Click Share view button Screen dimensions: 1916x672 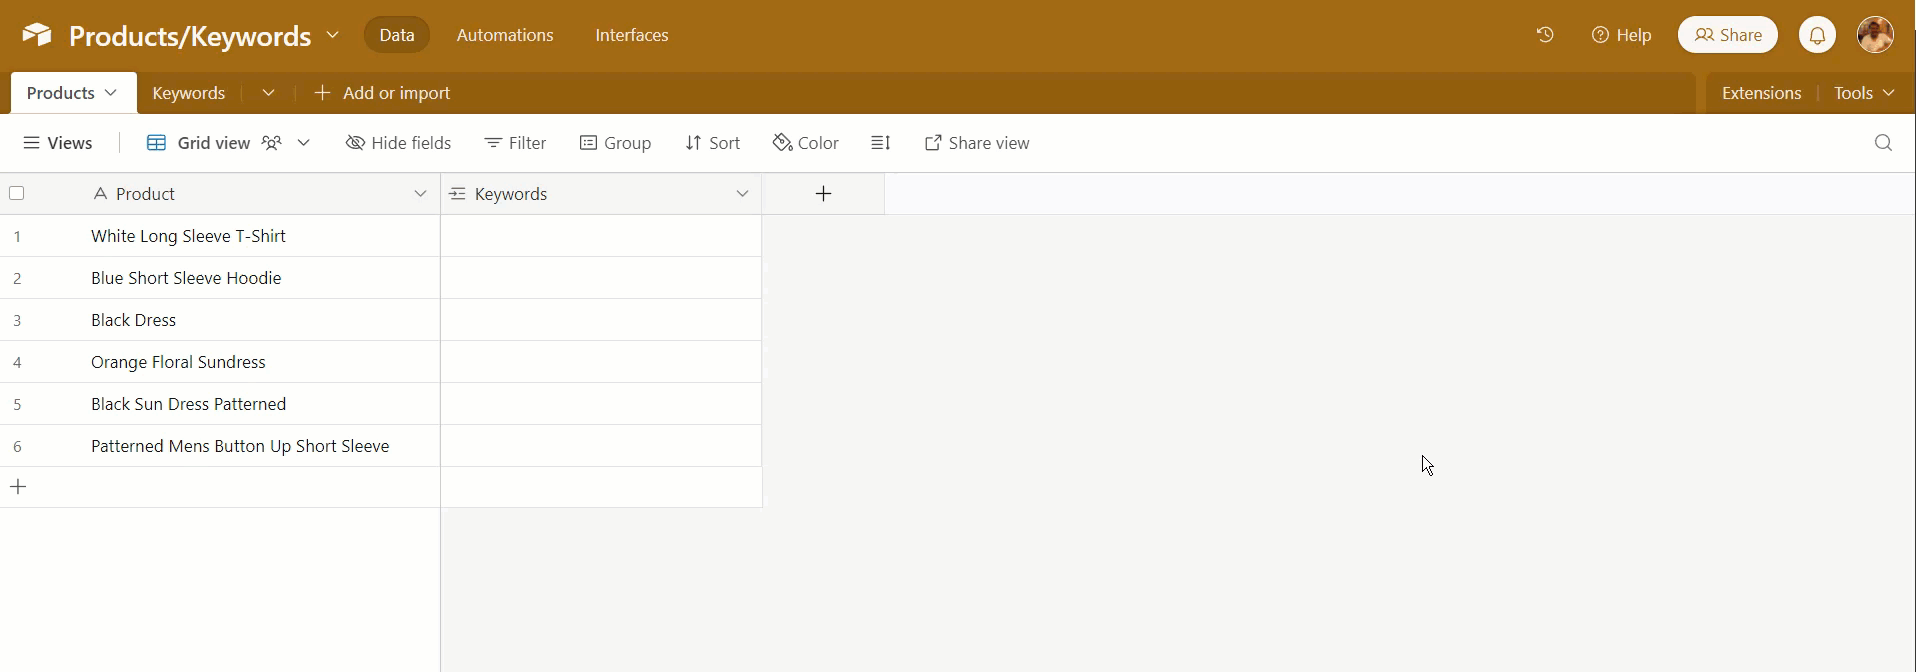coord(977,143)
